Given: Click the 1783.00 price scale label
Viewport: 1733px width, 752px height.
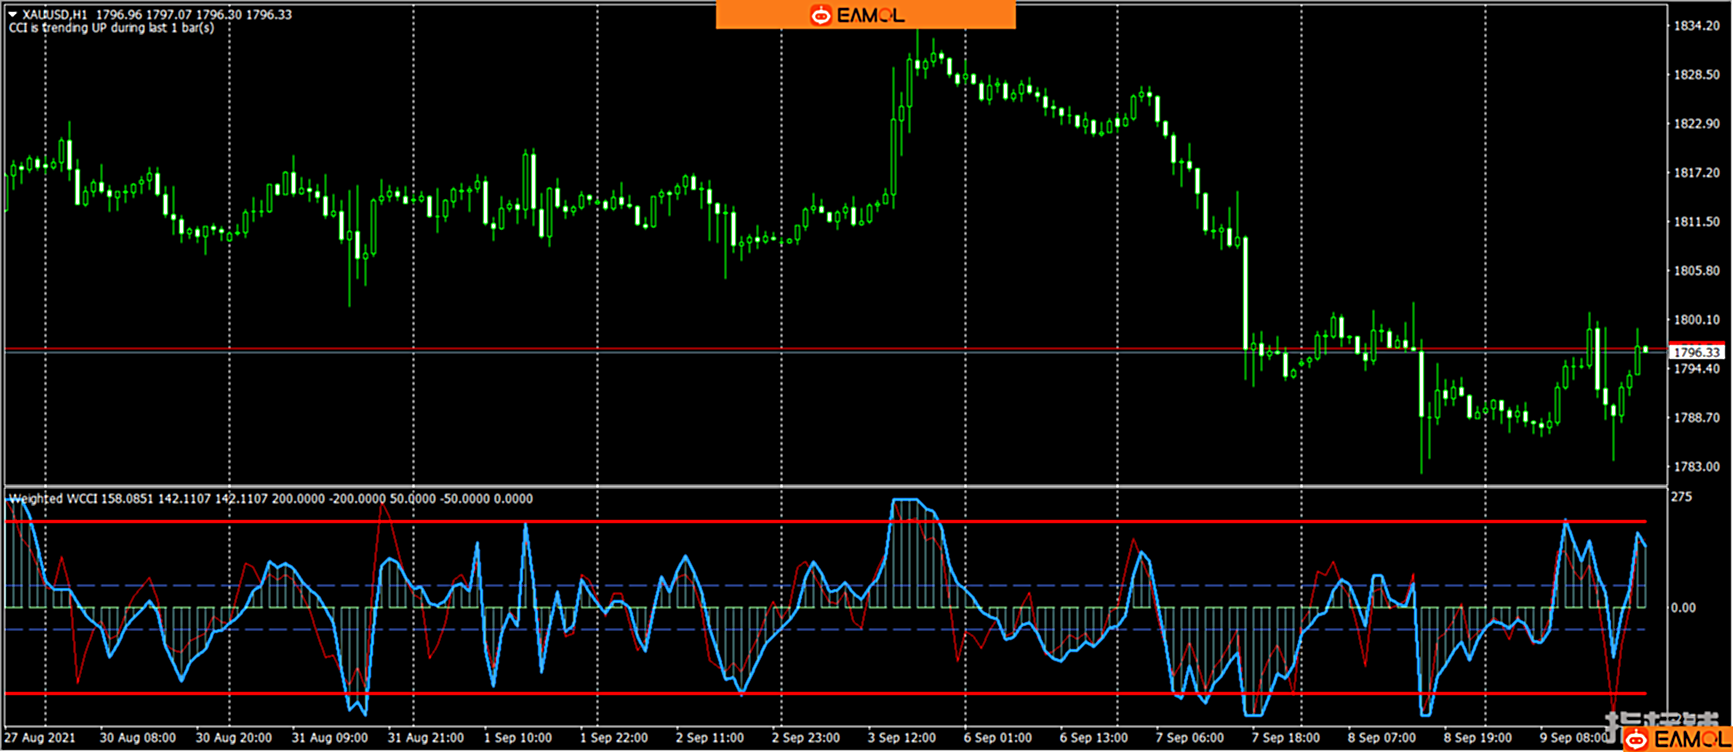Looking at the screenshot, I should [x=1696, y=467].
